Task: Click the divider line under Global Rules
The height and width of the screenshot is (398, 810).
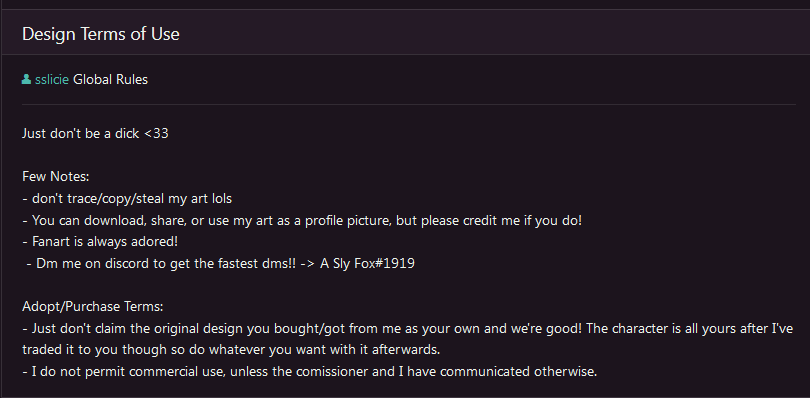Action: coord(409,104)
